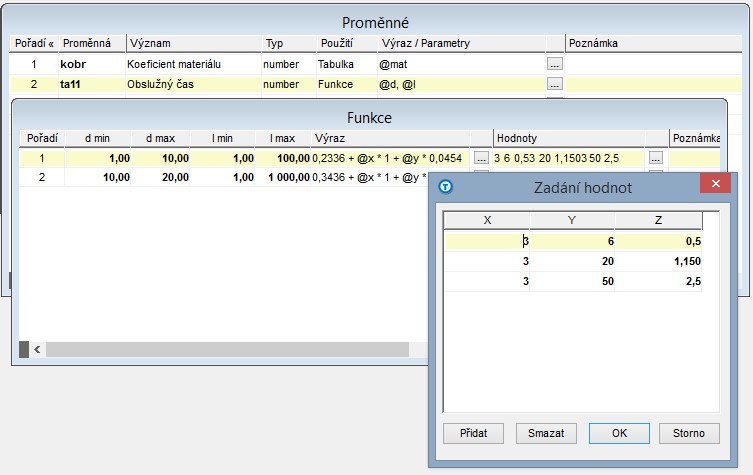753x475 pixels.
Task: Click Y value 6
Action: coord(572,241)
